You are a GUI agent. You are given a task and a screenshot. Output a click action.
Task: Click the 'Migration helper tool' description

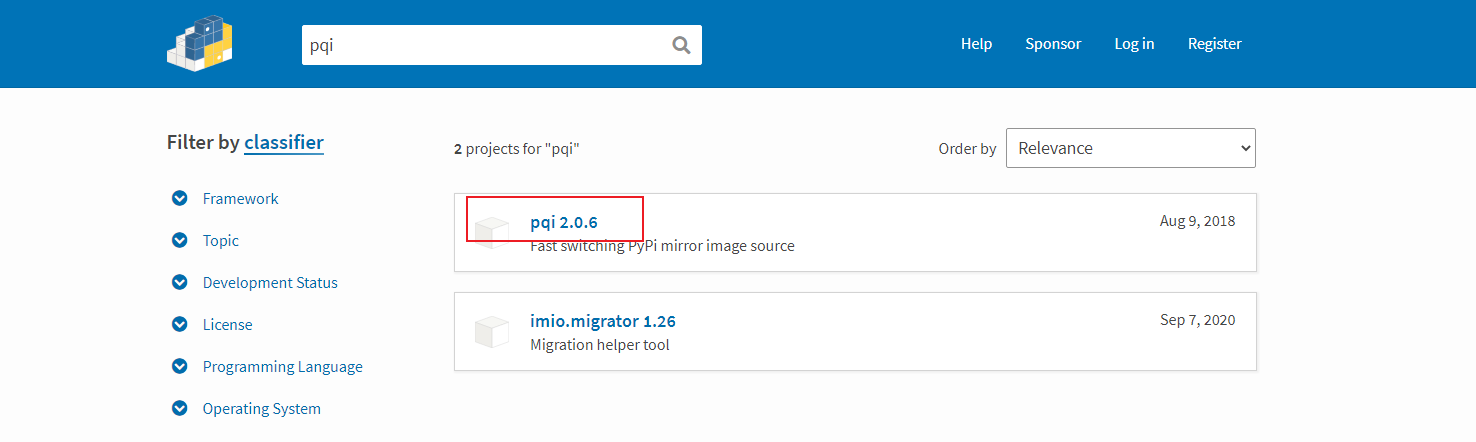pyautogui.click(x=600, y=345)
